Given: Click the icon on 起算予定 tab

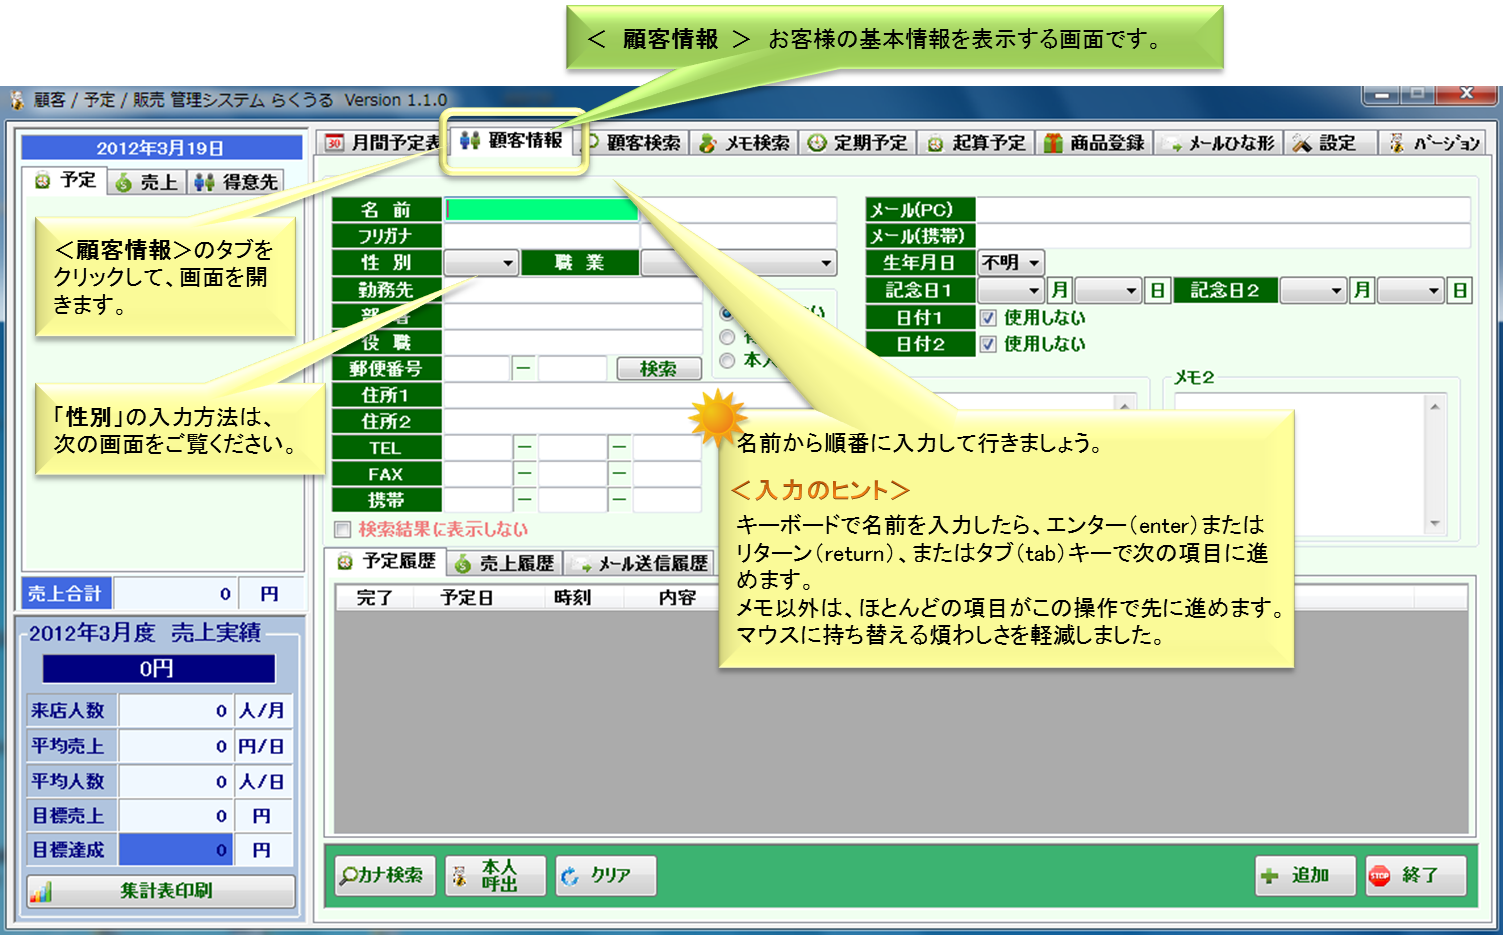Looking at the screenshot, I should click(935, 143).
